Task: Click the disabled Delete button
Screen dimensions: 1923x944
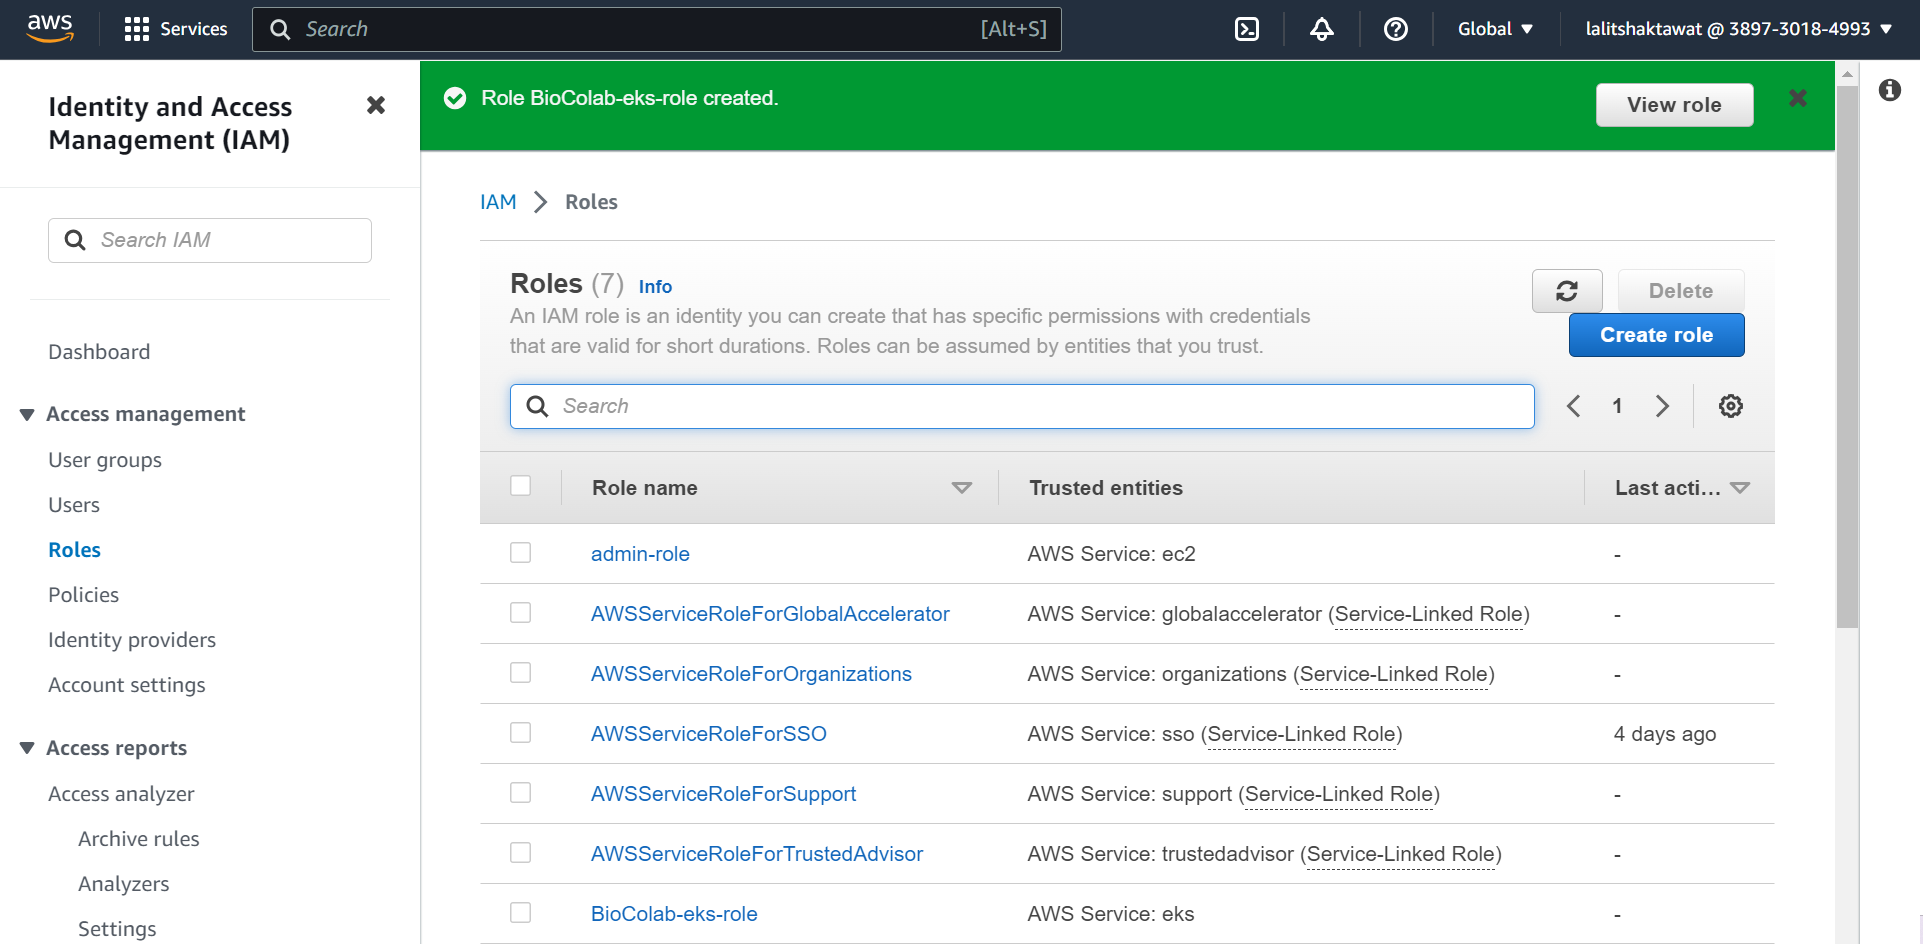Action: point(1680,291)
